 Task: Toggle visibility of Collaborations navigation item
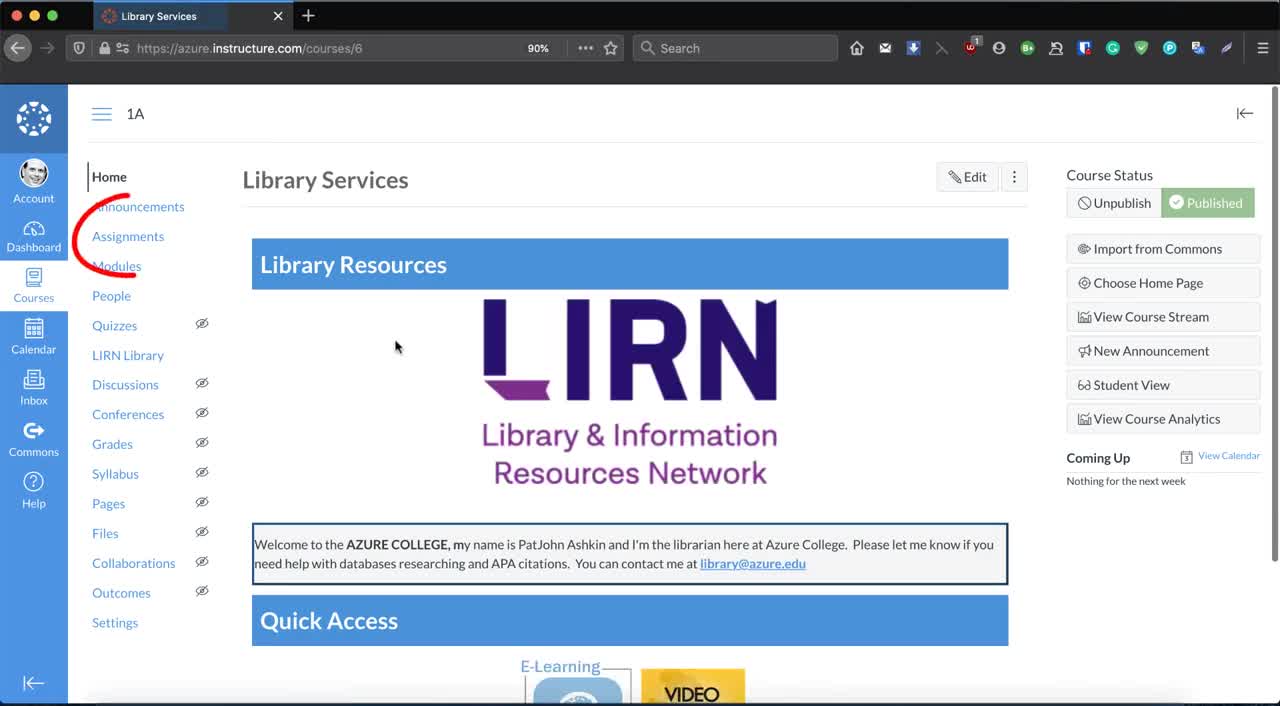202,561
